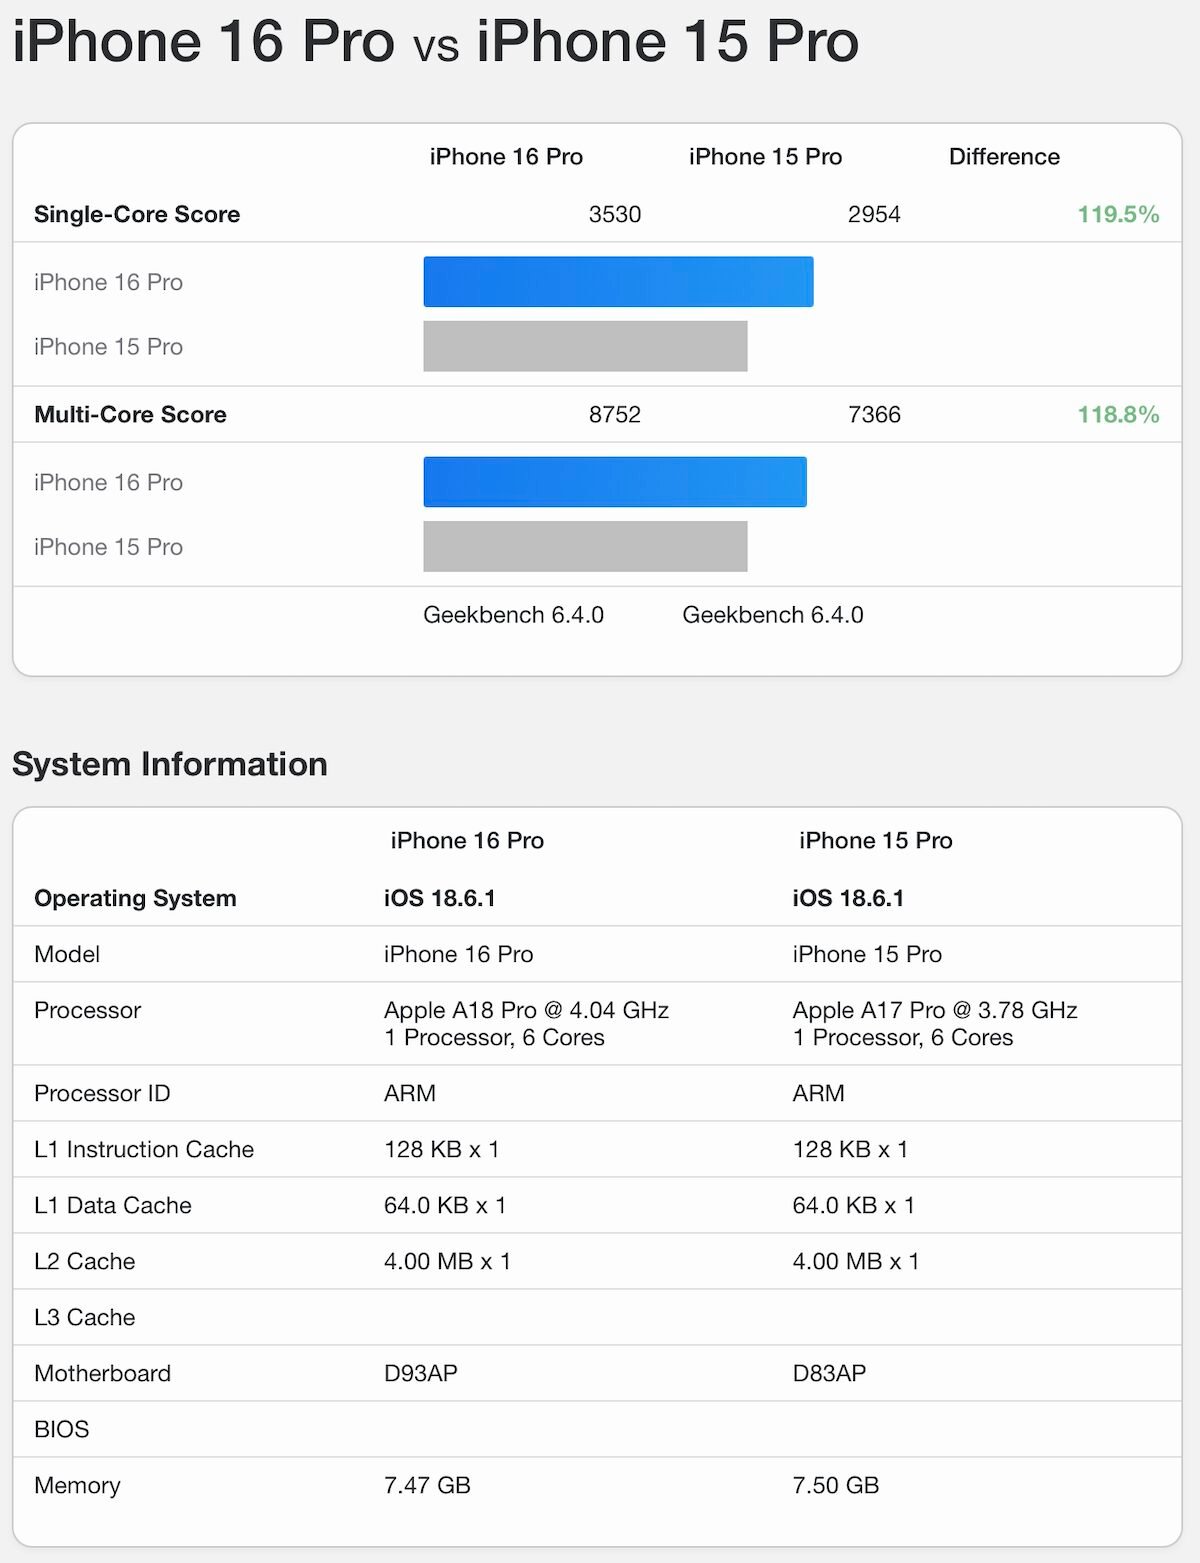The width and height of the screenshot is (1200, 1563).
Task: Click the 'Multi-Core Score' label
Action: pyautogui.click(x=130, y=414)
